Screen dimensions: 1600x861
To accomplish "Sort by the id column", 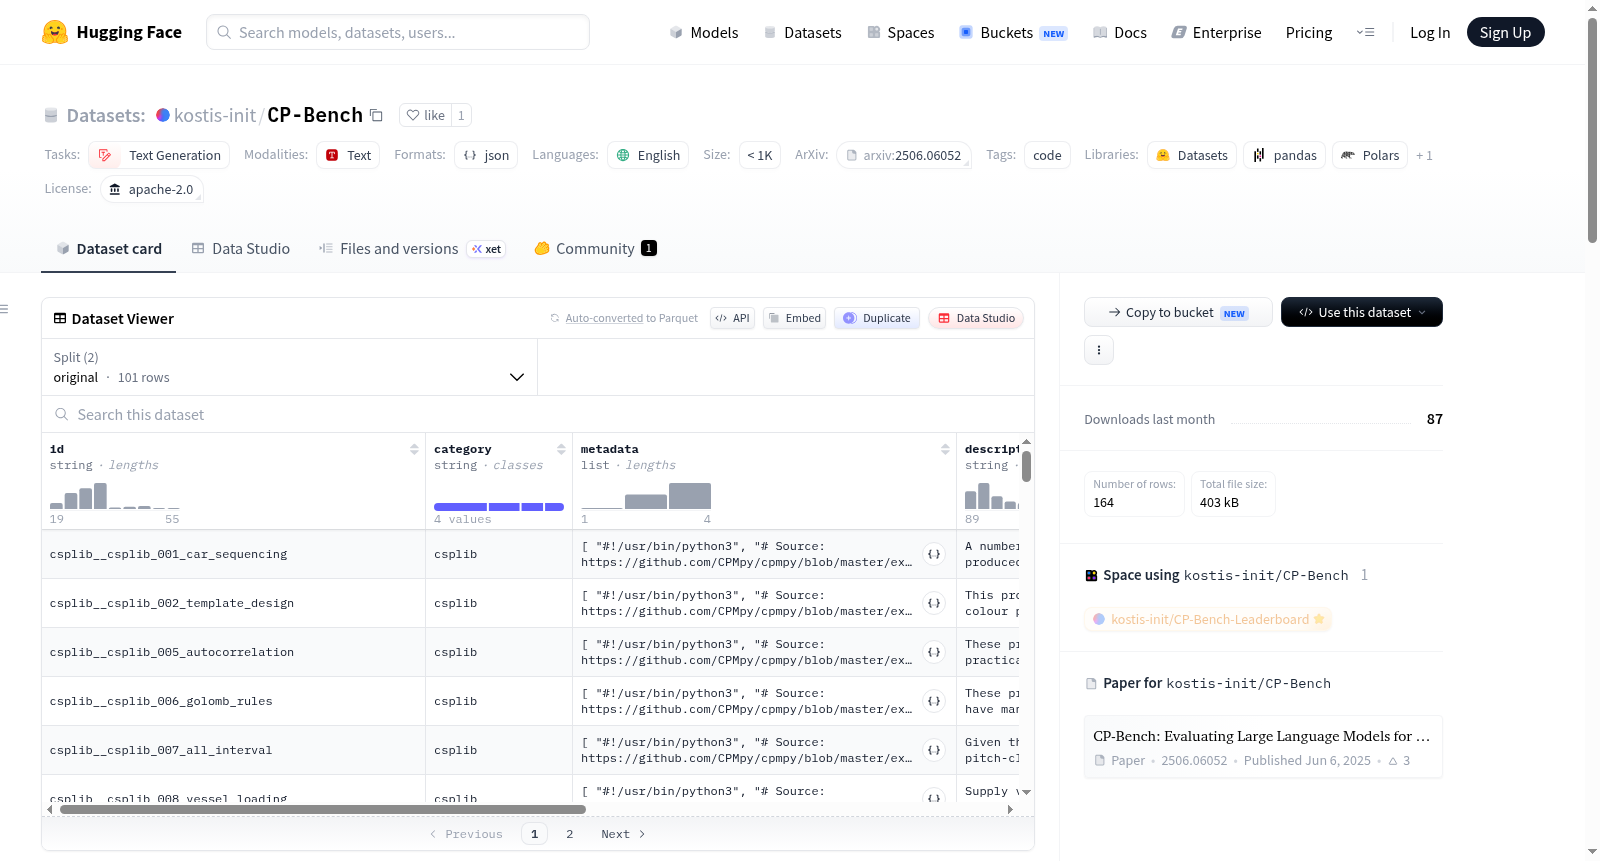I will (x=414, y=449).
